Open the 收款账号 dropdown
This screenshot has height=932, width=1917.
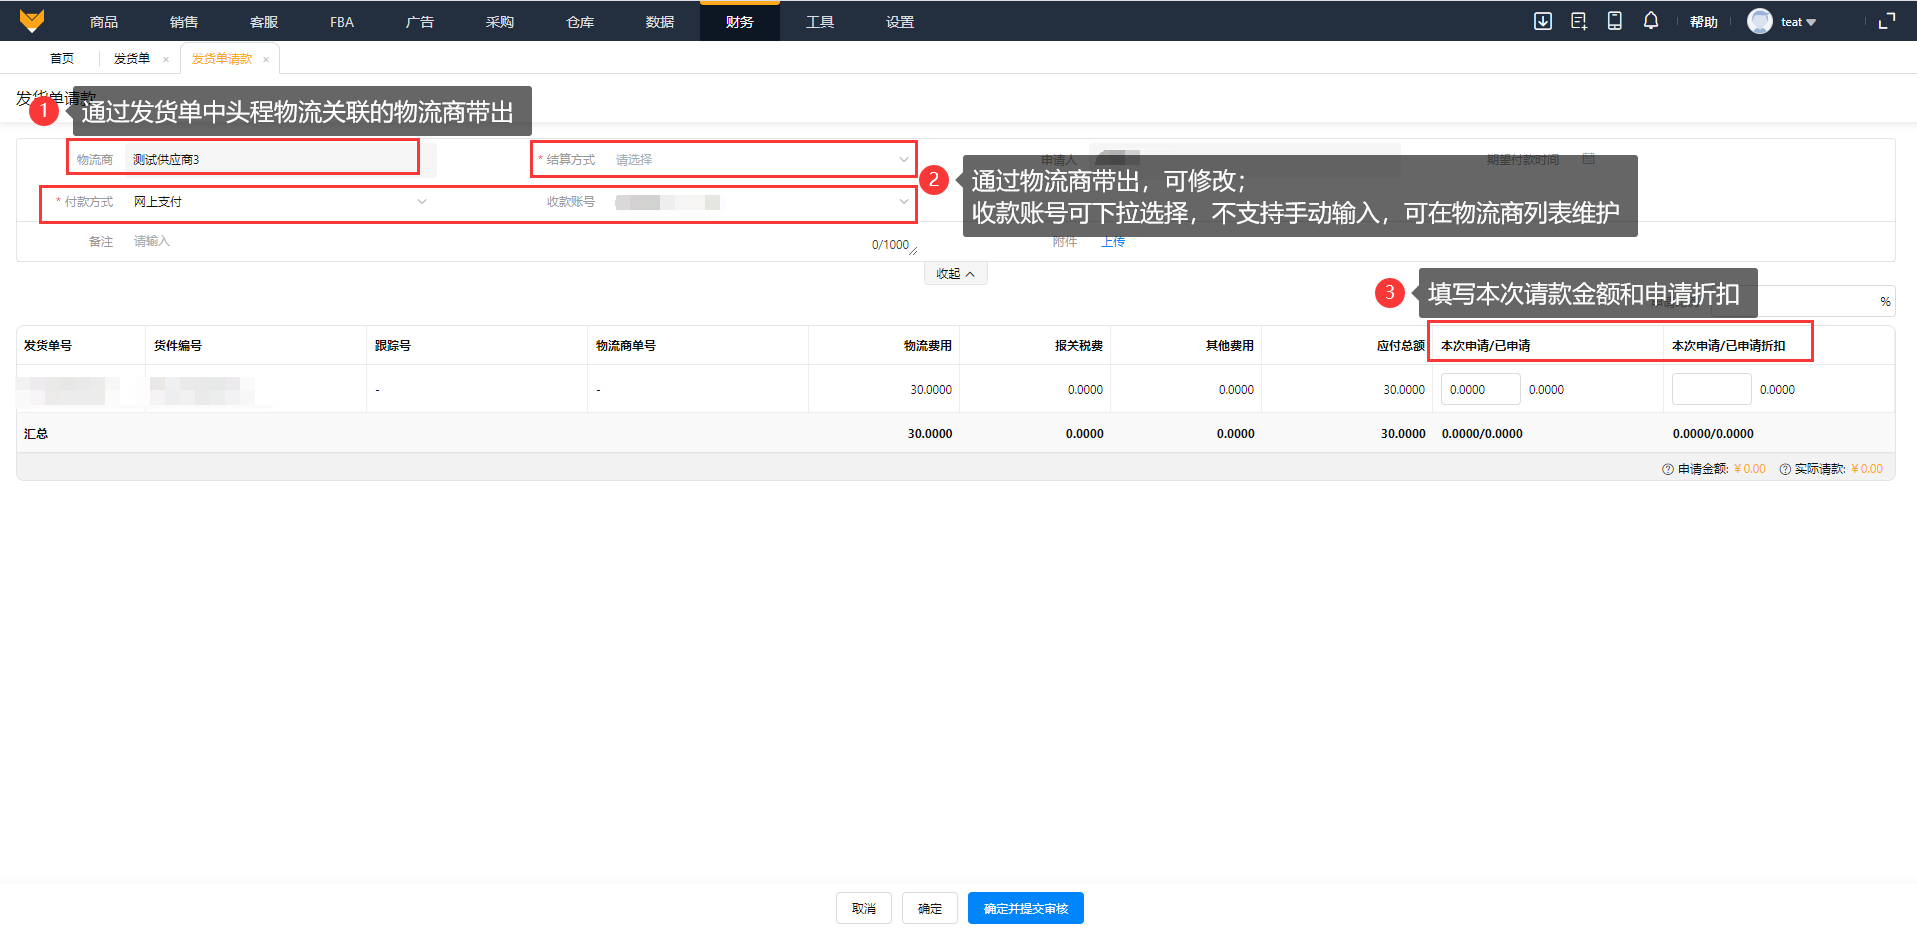click(x=760, y=202)
